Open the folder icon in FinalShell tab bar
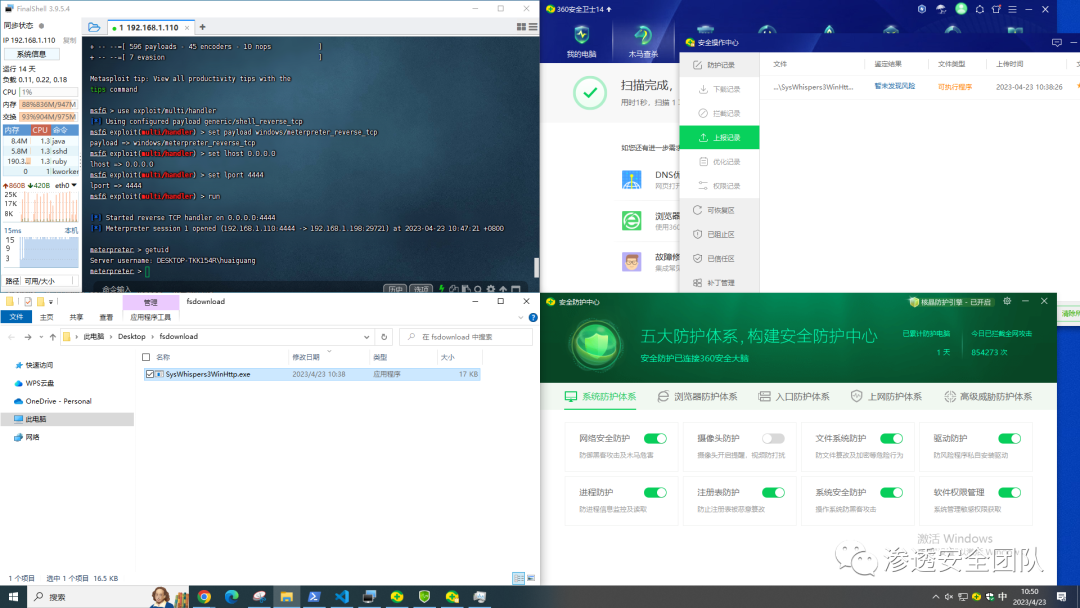Viewport: 1080px width, 608px height. click(94, 28)
